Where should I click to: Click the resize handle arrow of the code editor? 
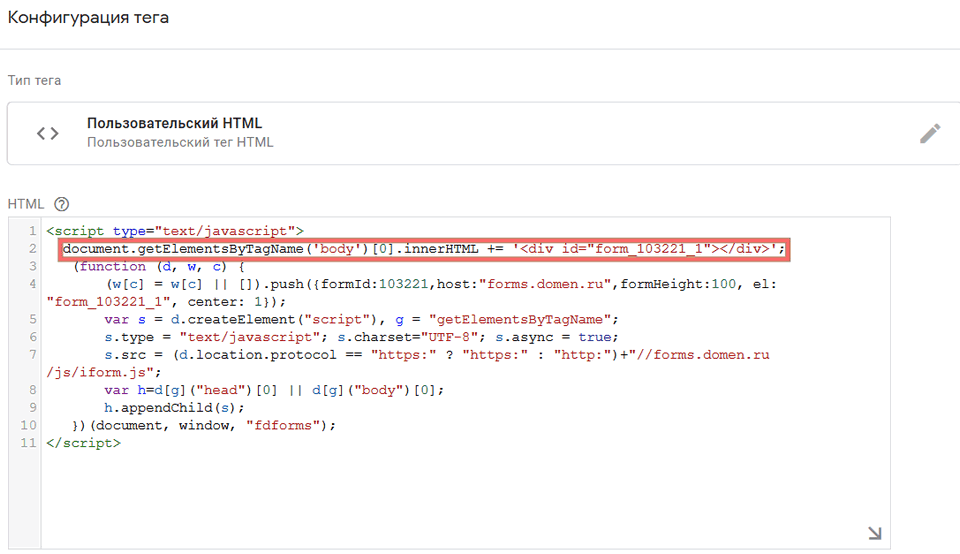click(x=874, y=534)
